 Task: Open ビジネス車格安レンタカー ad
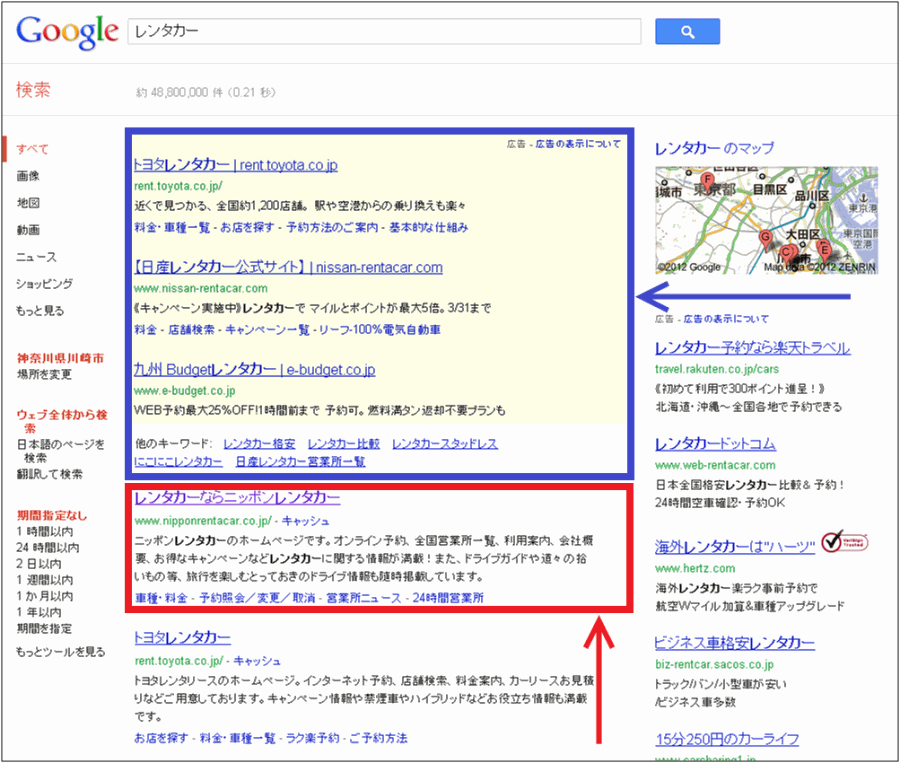click(735, 642)
